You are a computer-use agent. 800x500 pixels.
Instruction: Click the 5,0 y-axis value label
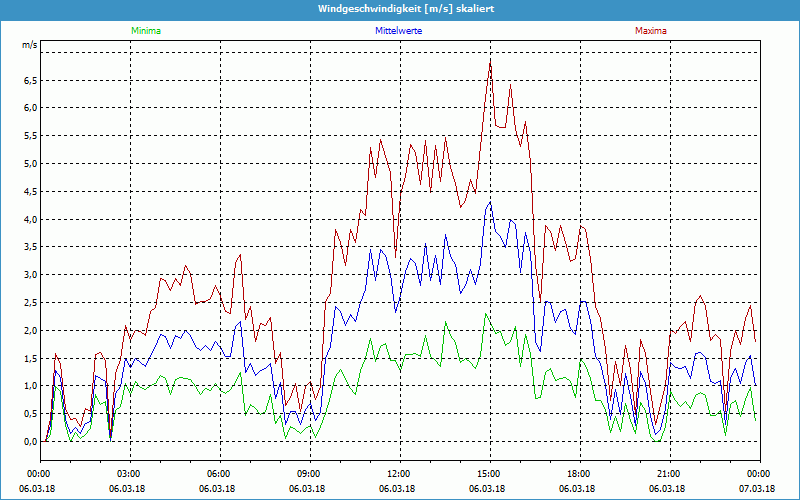point(29,163)
